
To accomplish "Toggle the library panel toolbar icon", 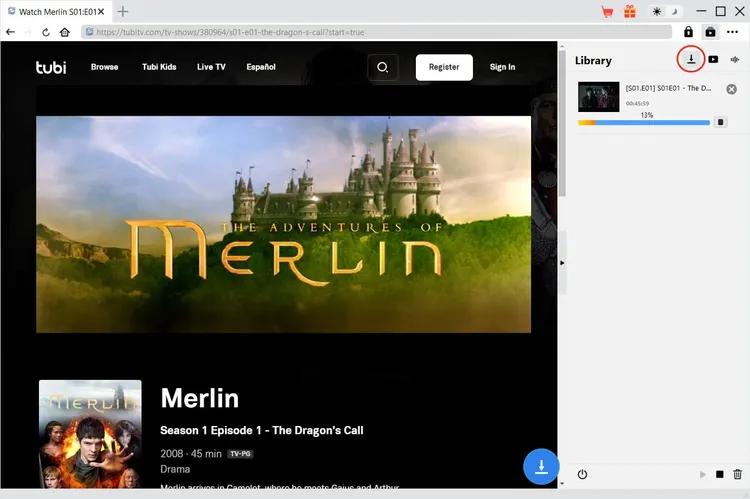I will coord(710,32).
